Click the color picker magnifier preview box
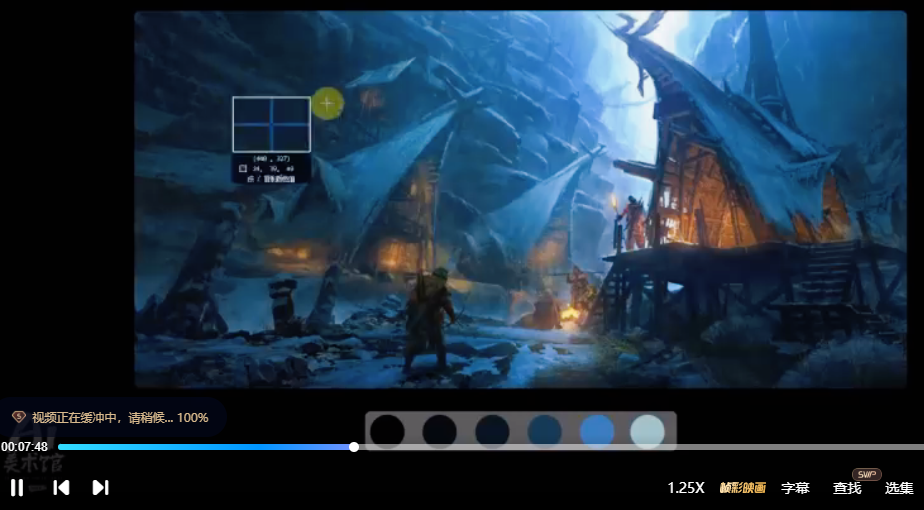The width and height of the screenshot is (924, 510). click(x=272, y=124)
